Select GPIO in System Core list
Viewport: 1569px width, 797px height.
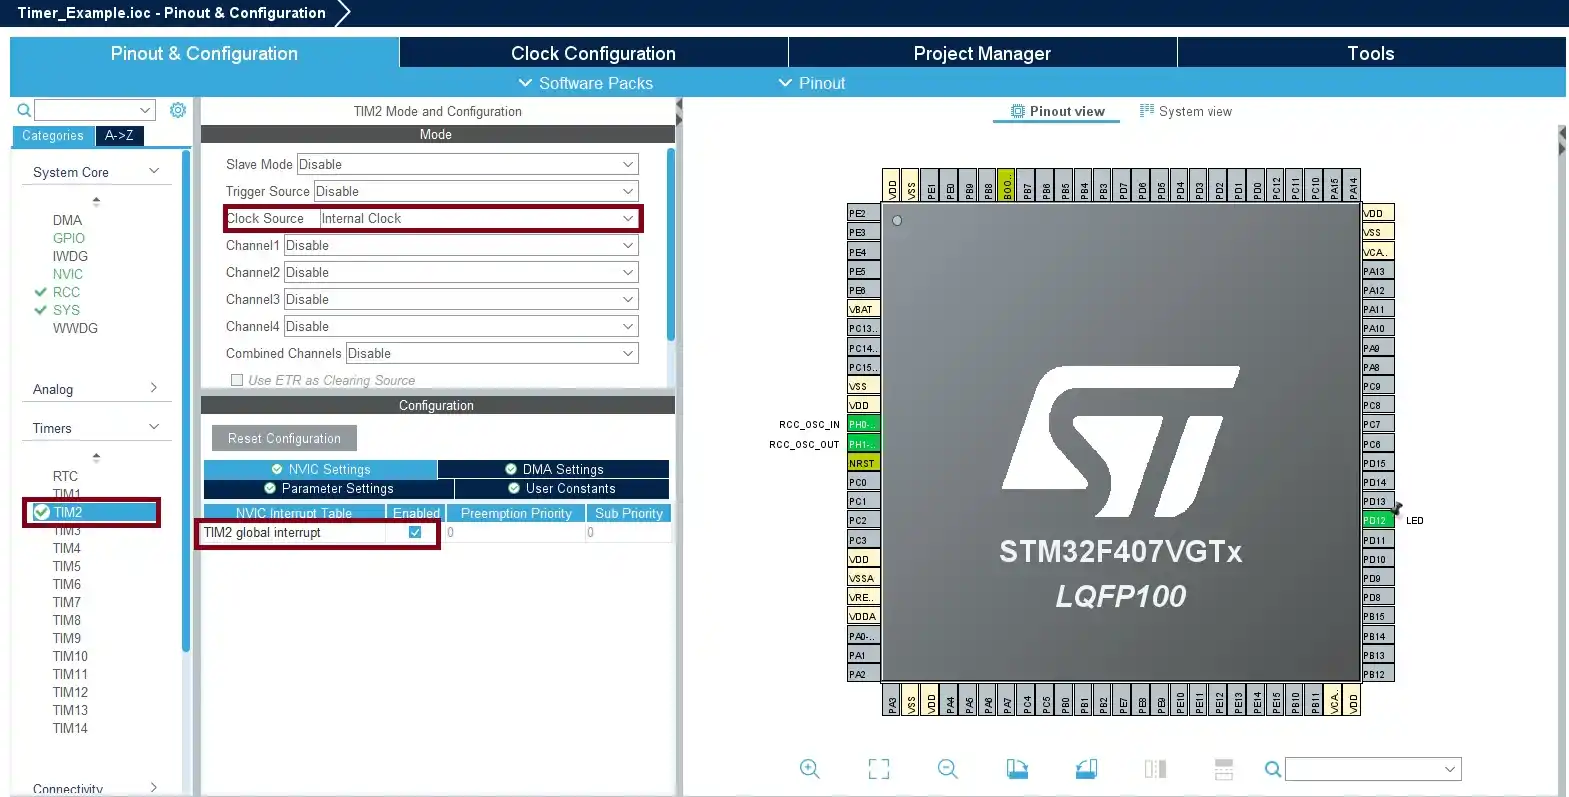click(x=69, y=238)
